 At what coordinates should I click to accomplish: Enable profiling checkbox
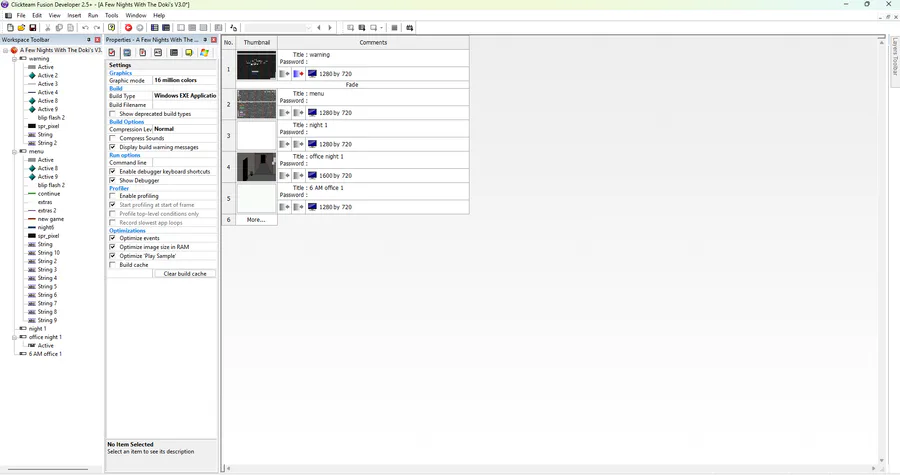(112, 196)
